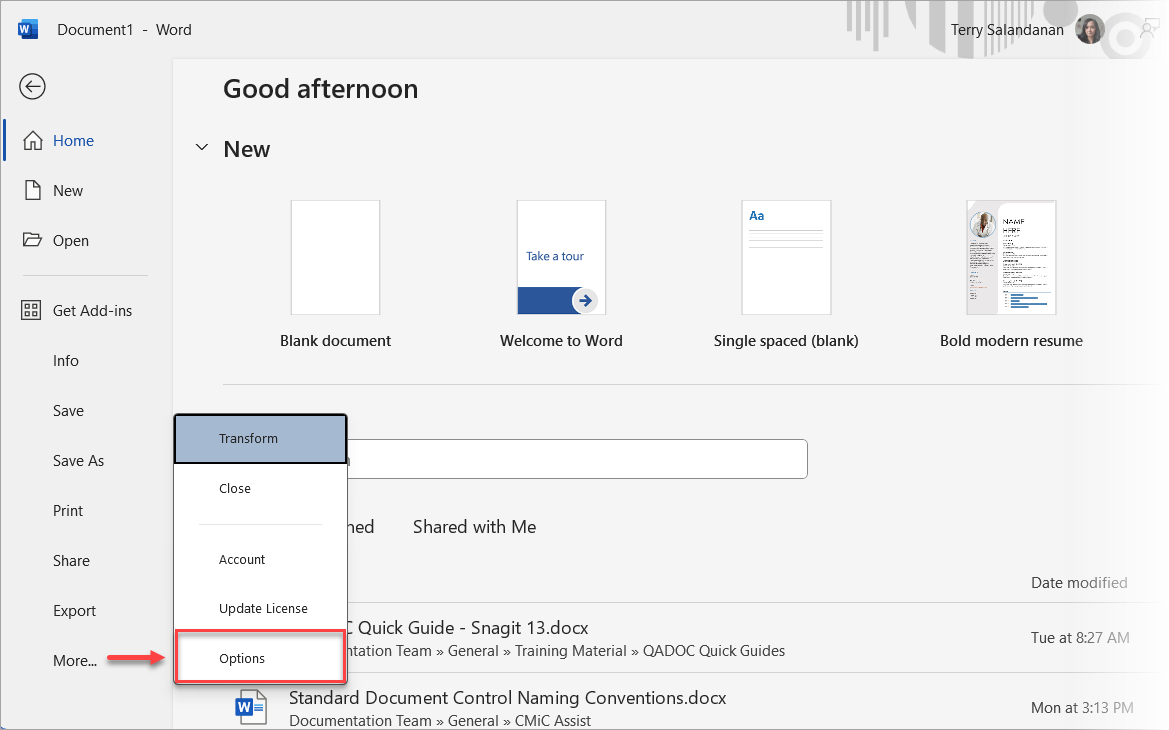Choose Update License in the popup menu
The width and height of the screenshot is (1169, 730).
point(261,608)
